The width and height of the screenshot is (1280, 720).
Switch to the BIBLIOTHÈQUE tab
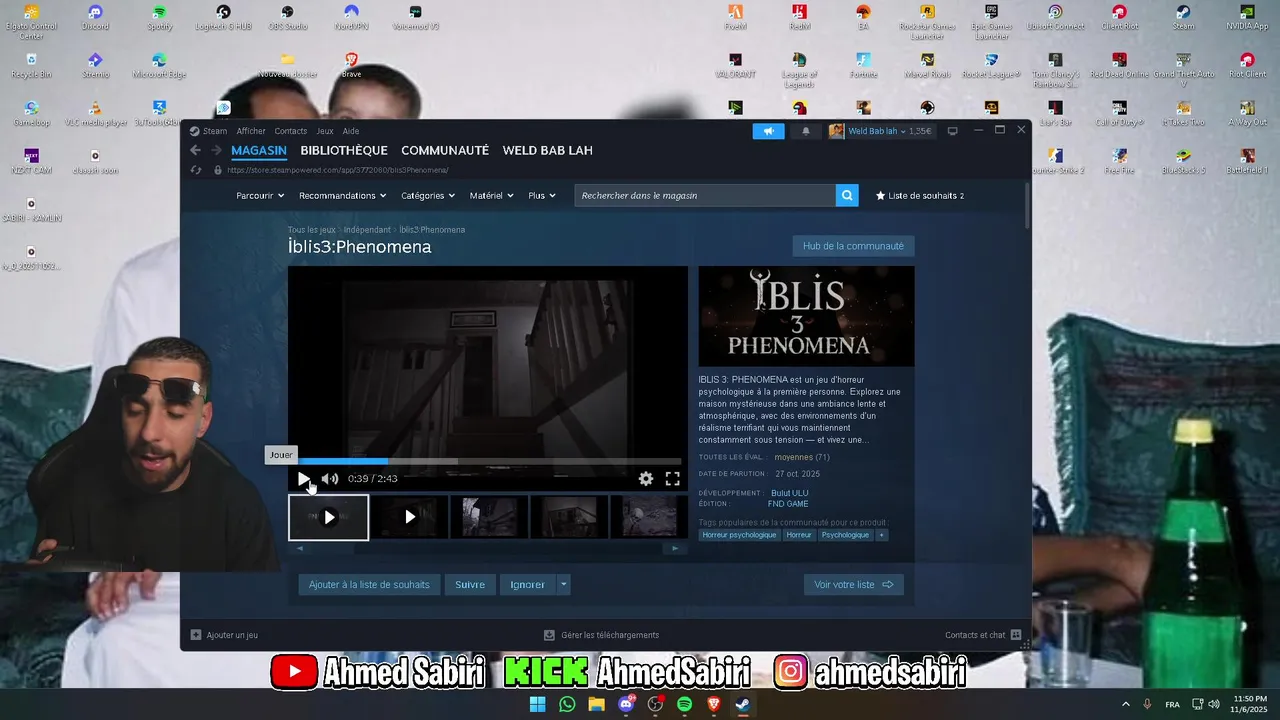[x=344, y=150]
